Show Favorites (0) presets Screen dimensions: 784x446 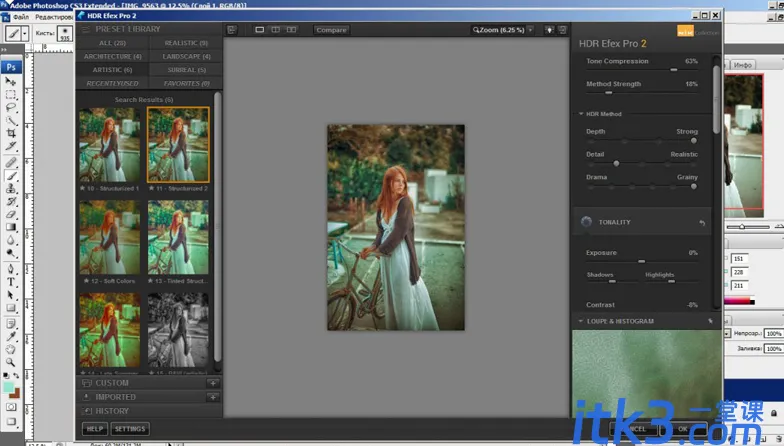tap(186, 84)
